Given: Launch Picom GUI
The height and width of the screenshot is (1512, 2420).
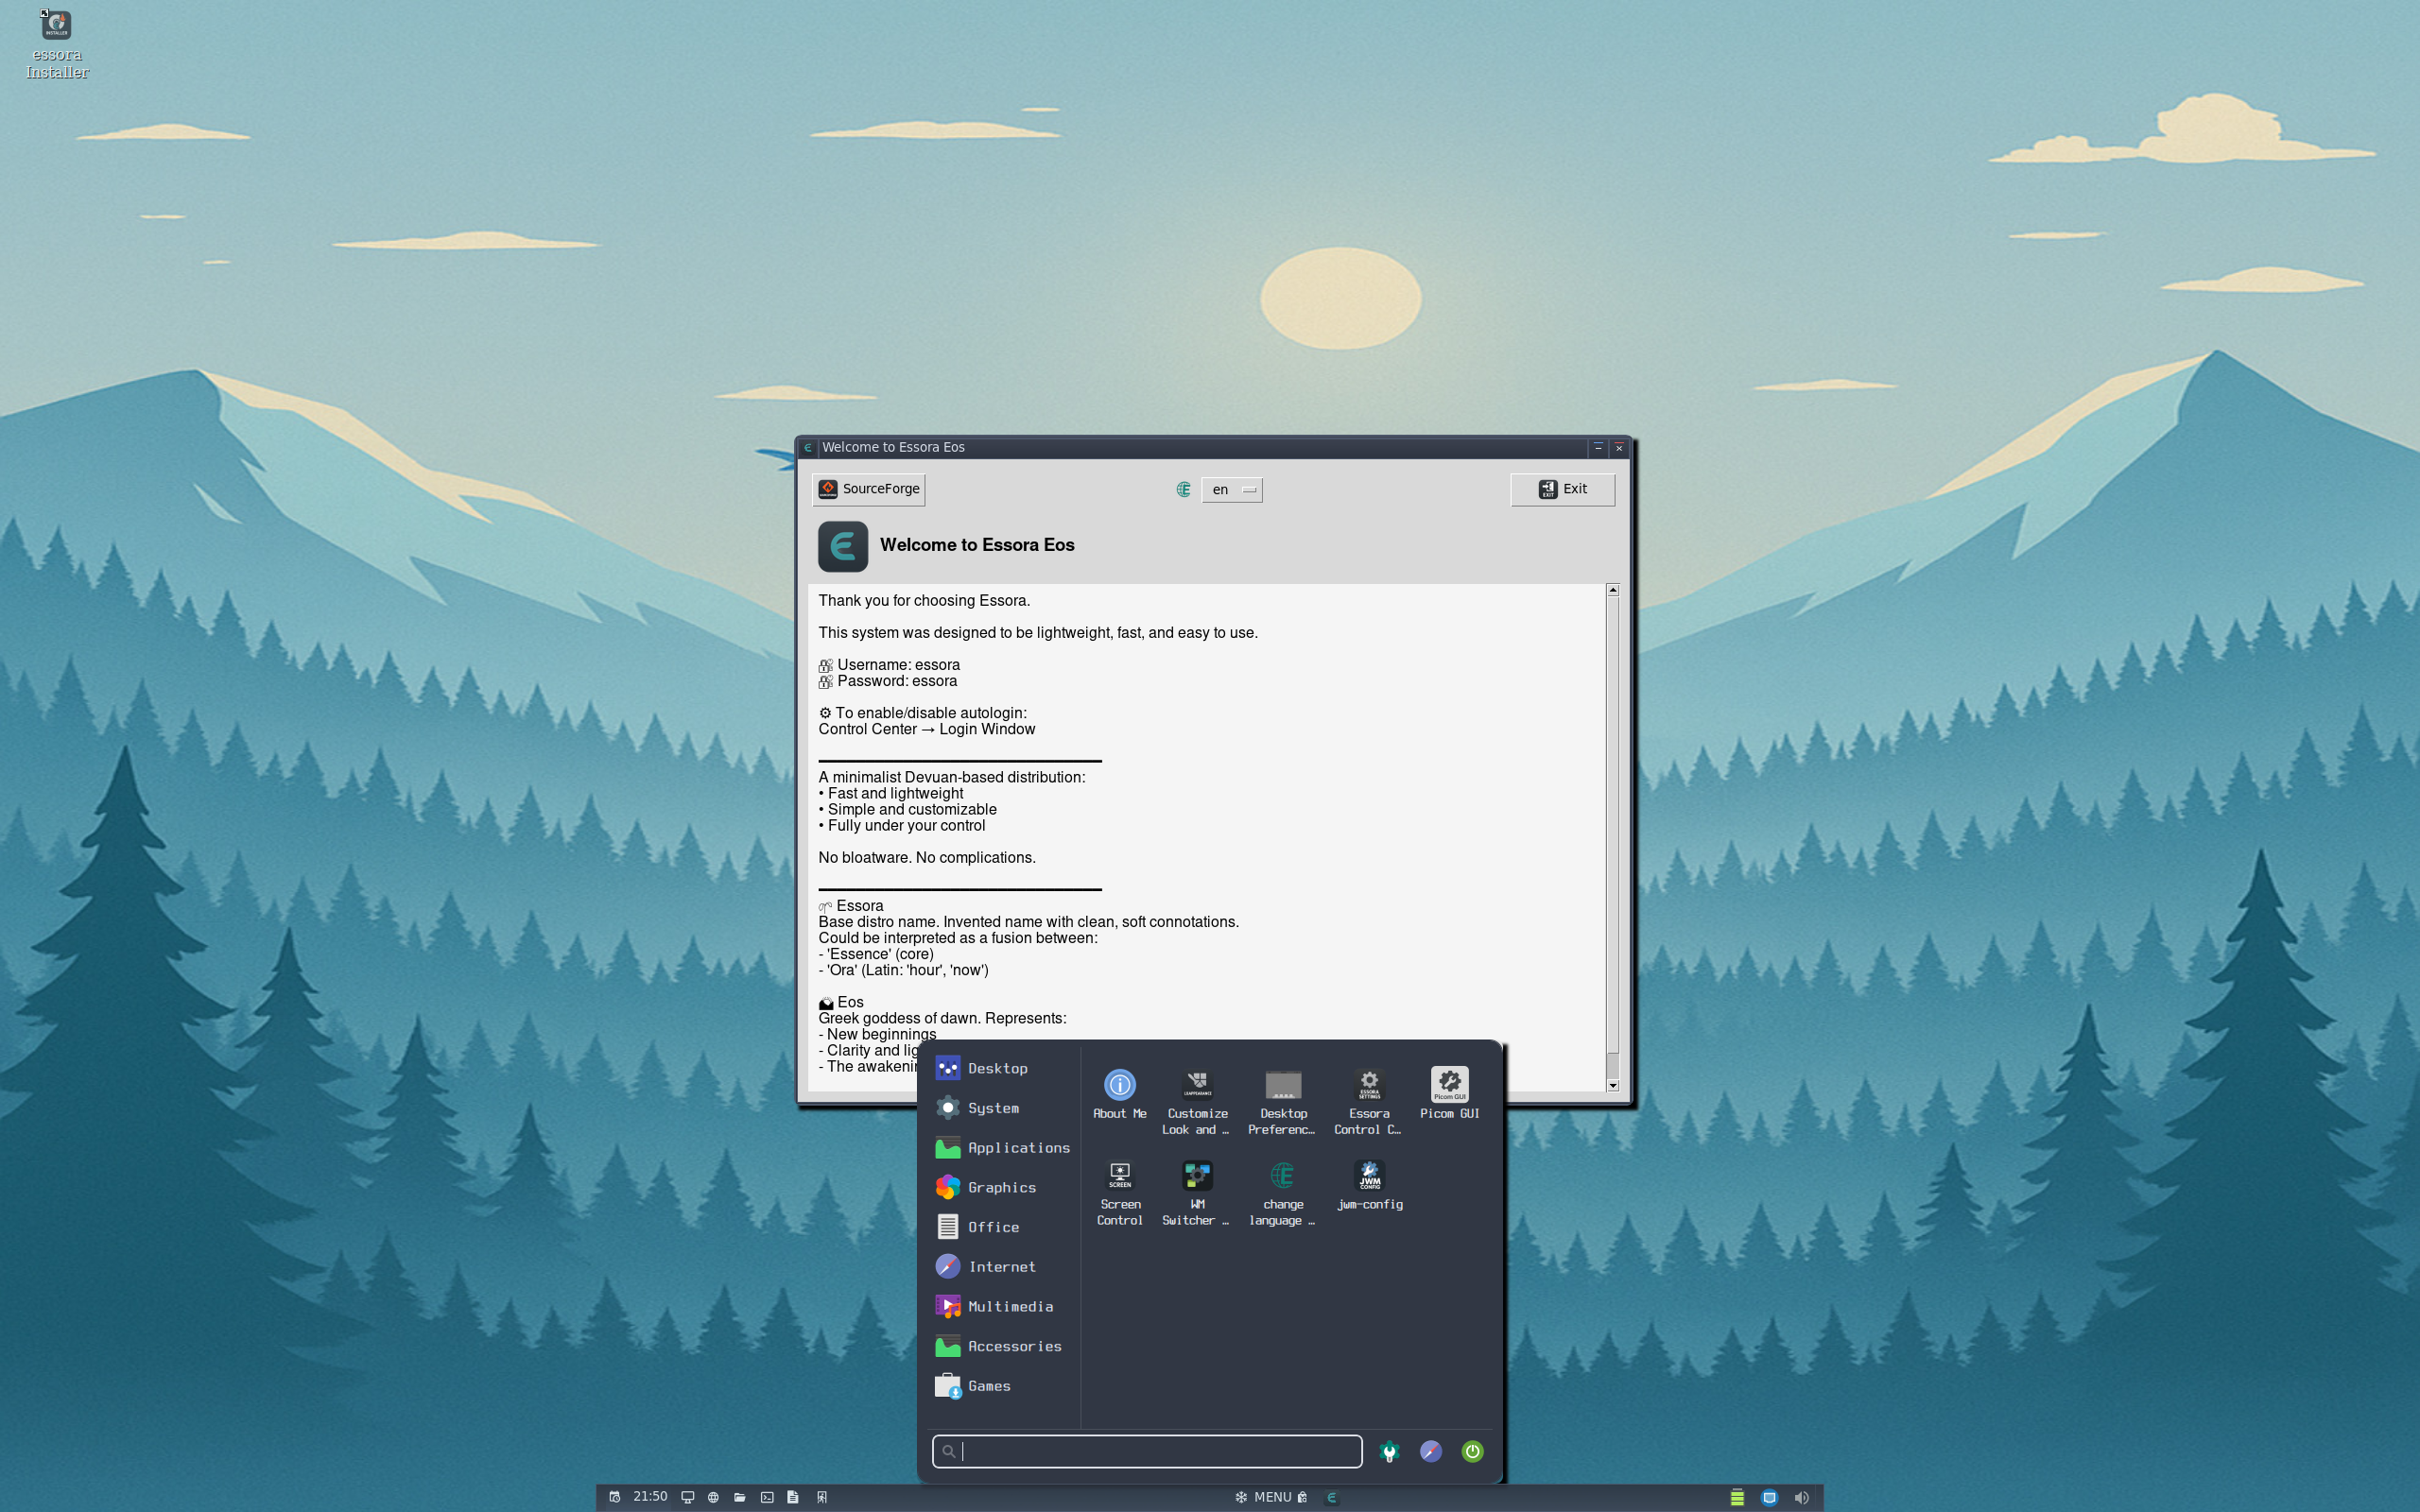Looking at the screenshot, I should tap(1449, 1094).
